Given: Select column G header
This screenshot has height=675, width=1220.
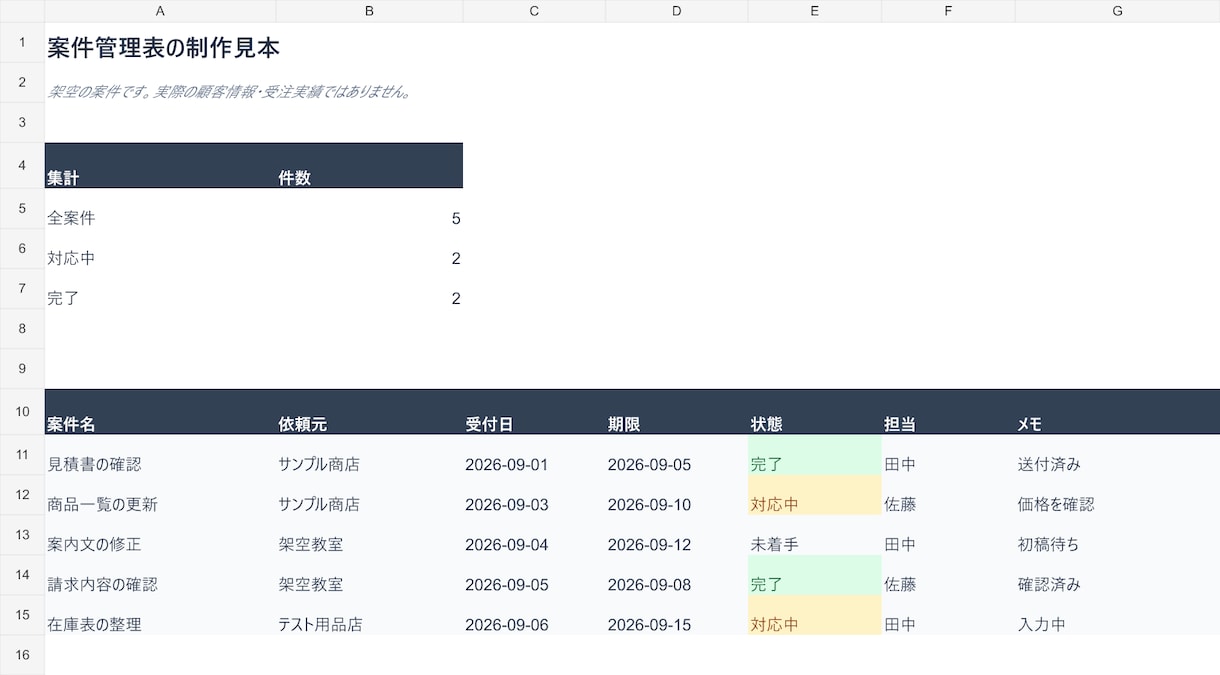Looking at the screenshot, I should (1117, 11).
